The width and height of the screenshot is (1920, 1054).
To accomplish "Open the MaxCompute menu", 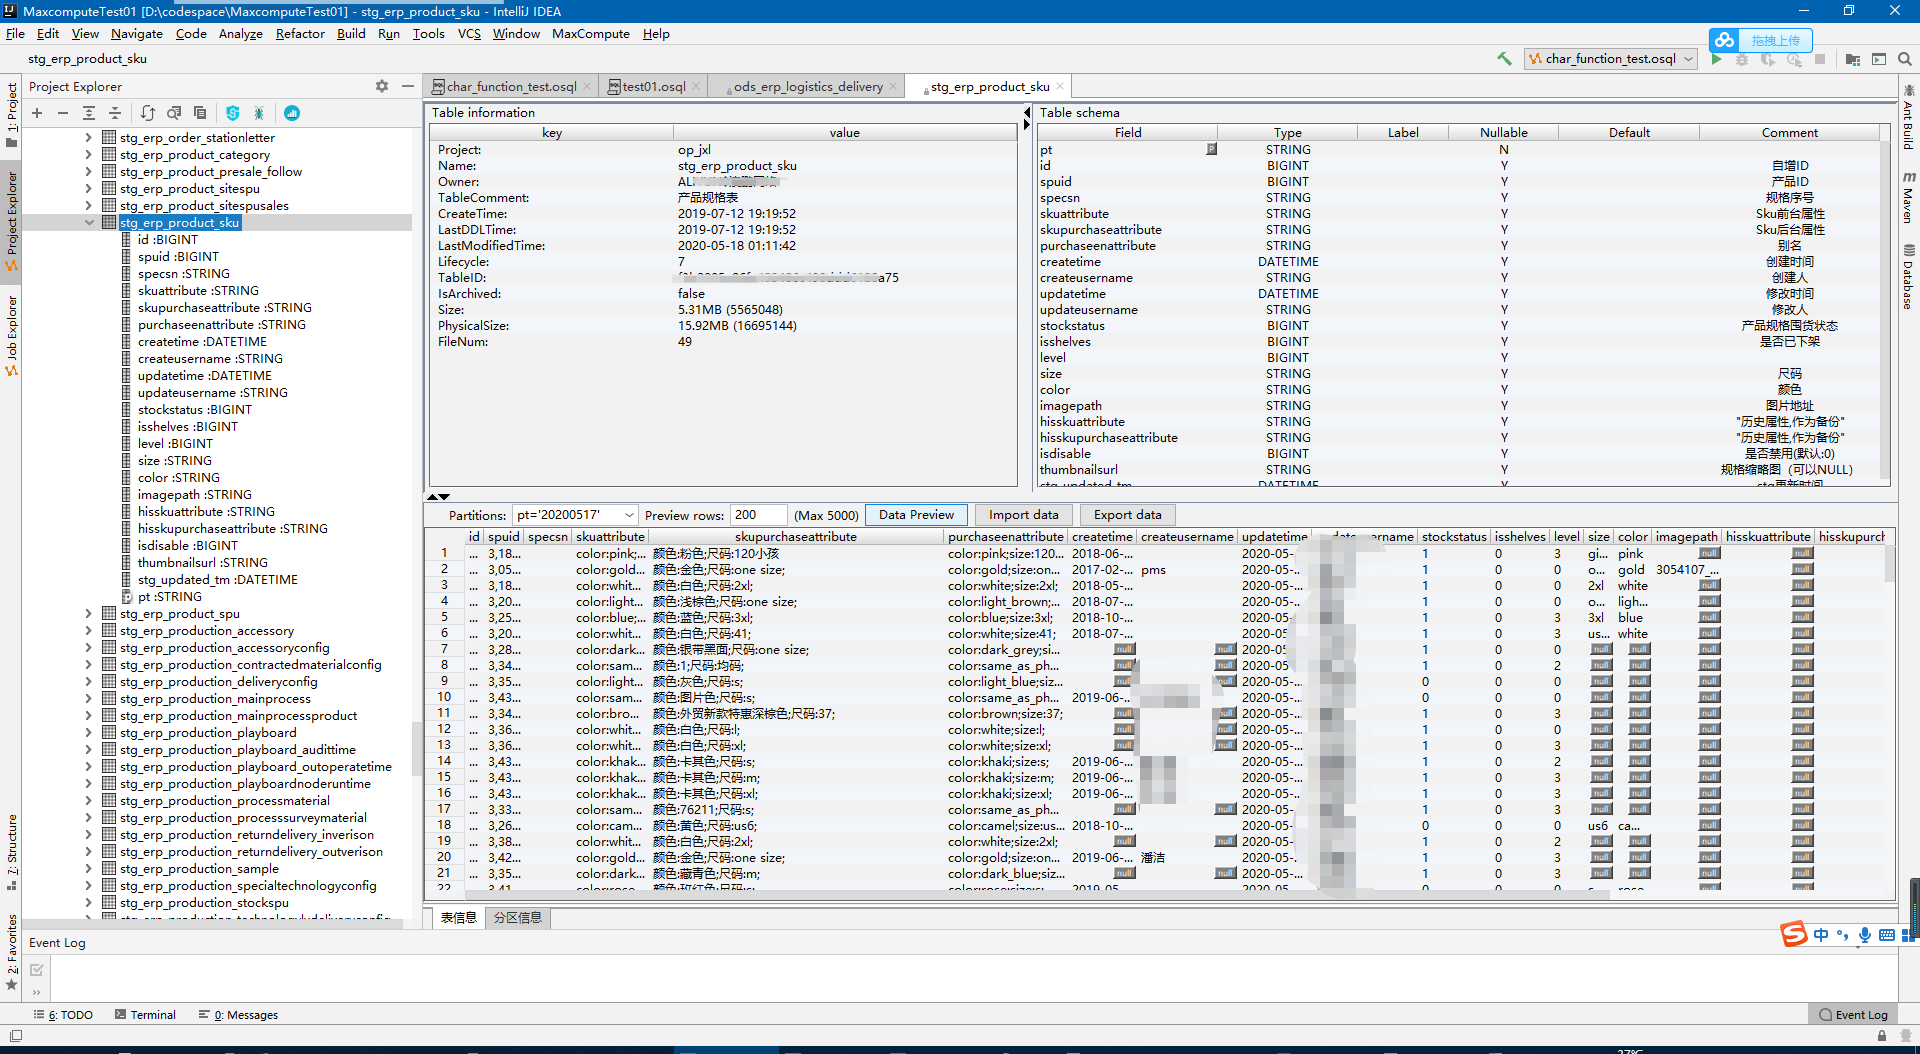I will tap(590, 33).
